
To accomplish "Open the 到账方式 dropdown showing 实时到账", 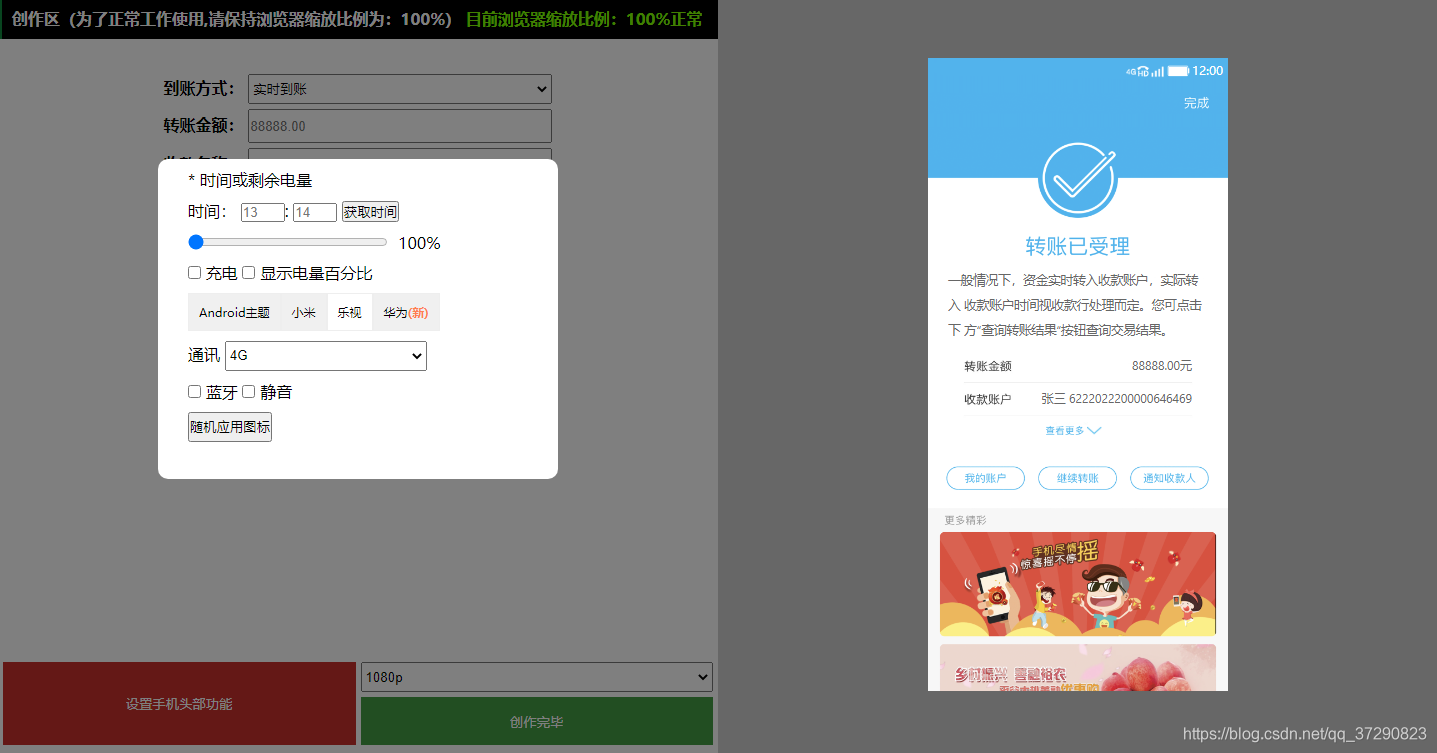I will [400, 89].
